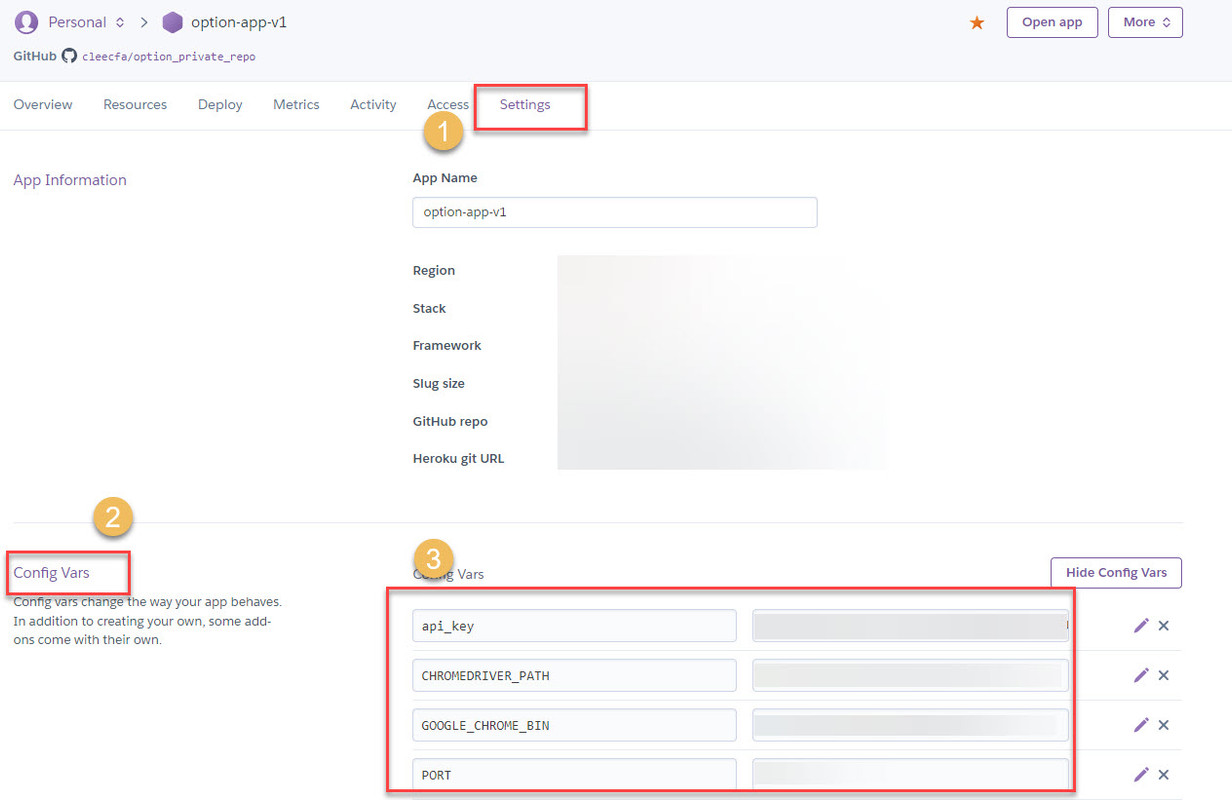Remove the CHROMEDRIVER_PATH config var
The height and width of the screenshot is (800, 1232).
(1164, 675)
